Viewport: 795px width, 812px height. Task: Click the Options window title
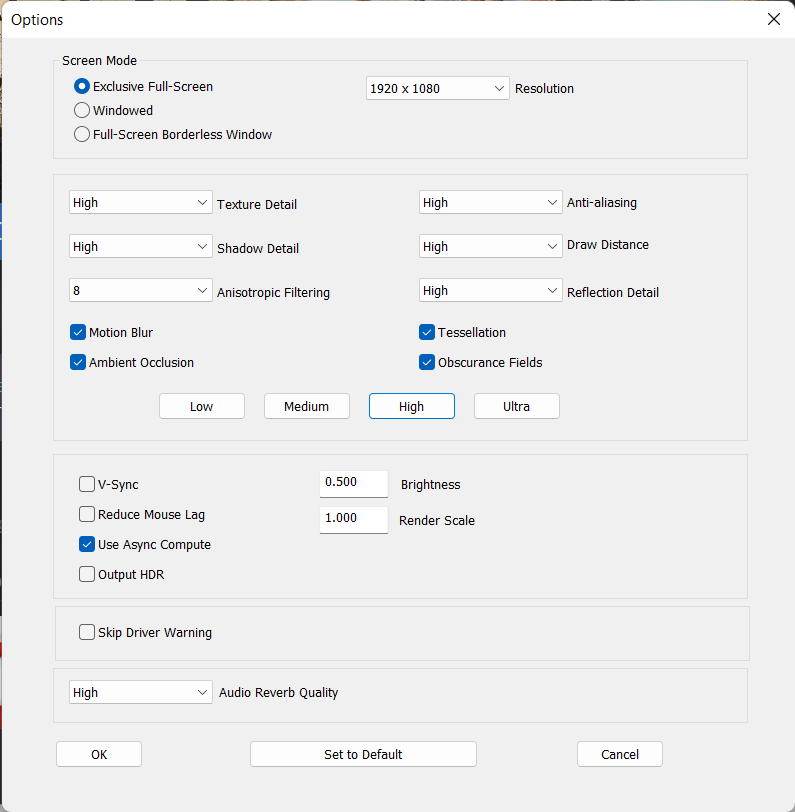coord(37,20)
